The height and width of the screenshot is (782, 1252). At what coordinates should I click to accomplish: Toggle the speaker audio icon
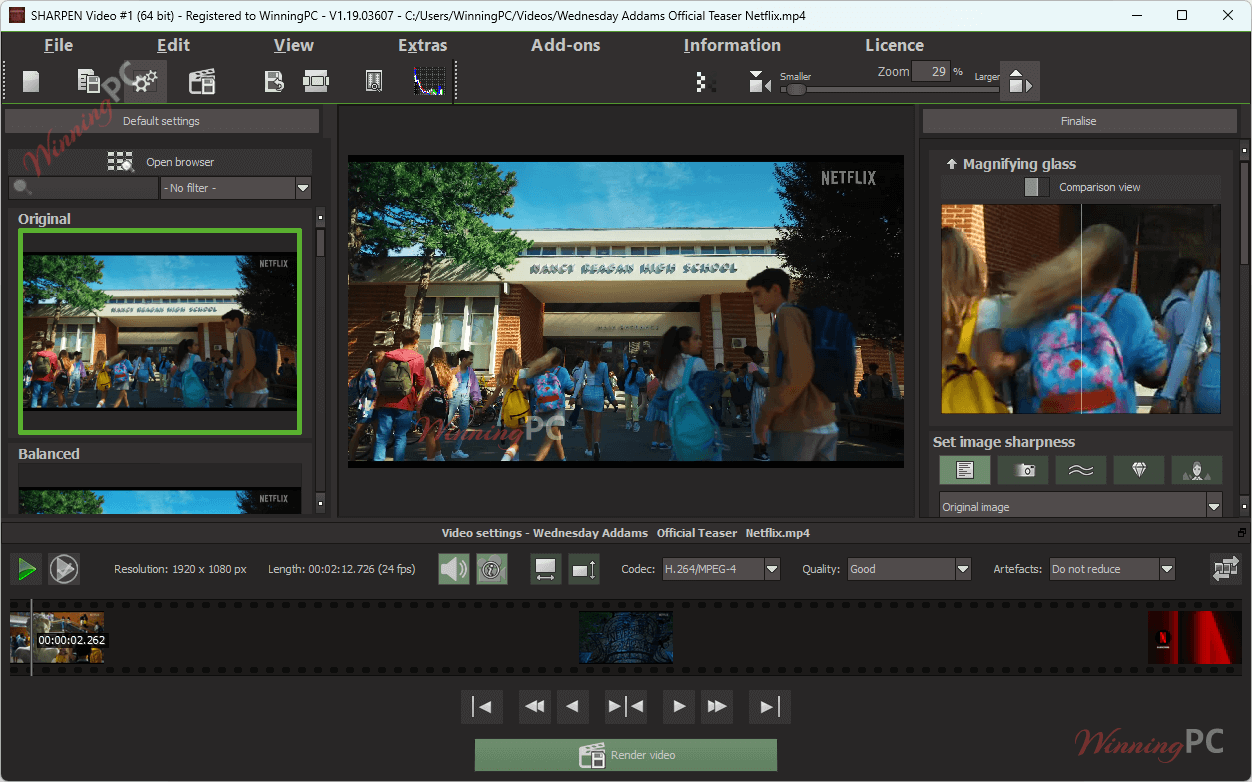coord(454,569)
